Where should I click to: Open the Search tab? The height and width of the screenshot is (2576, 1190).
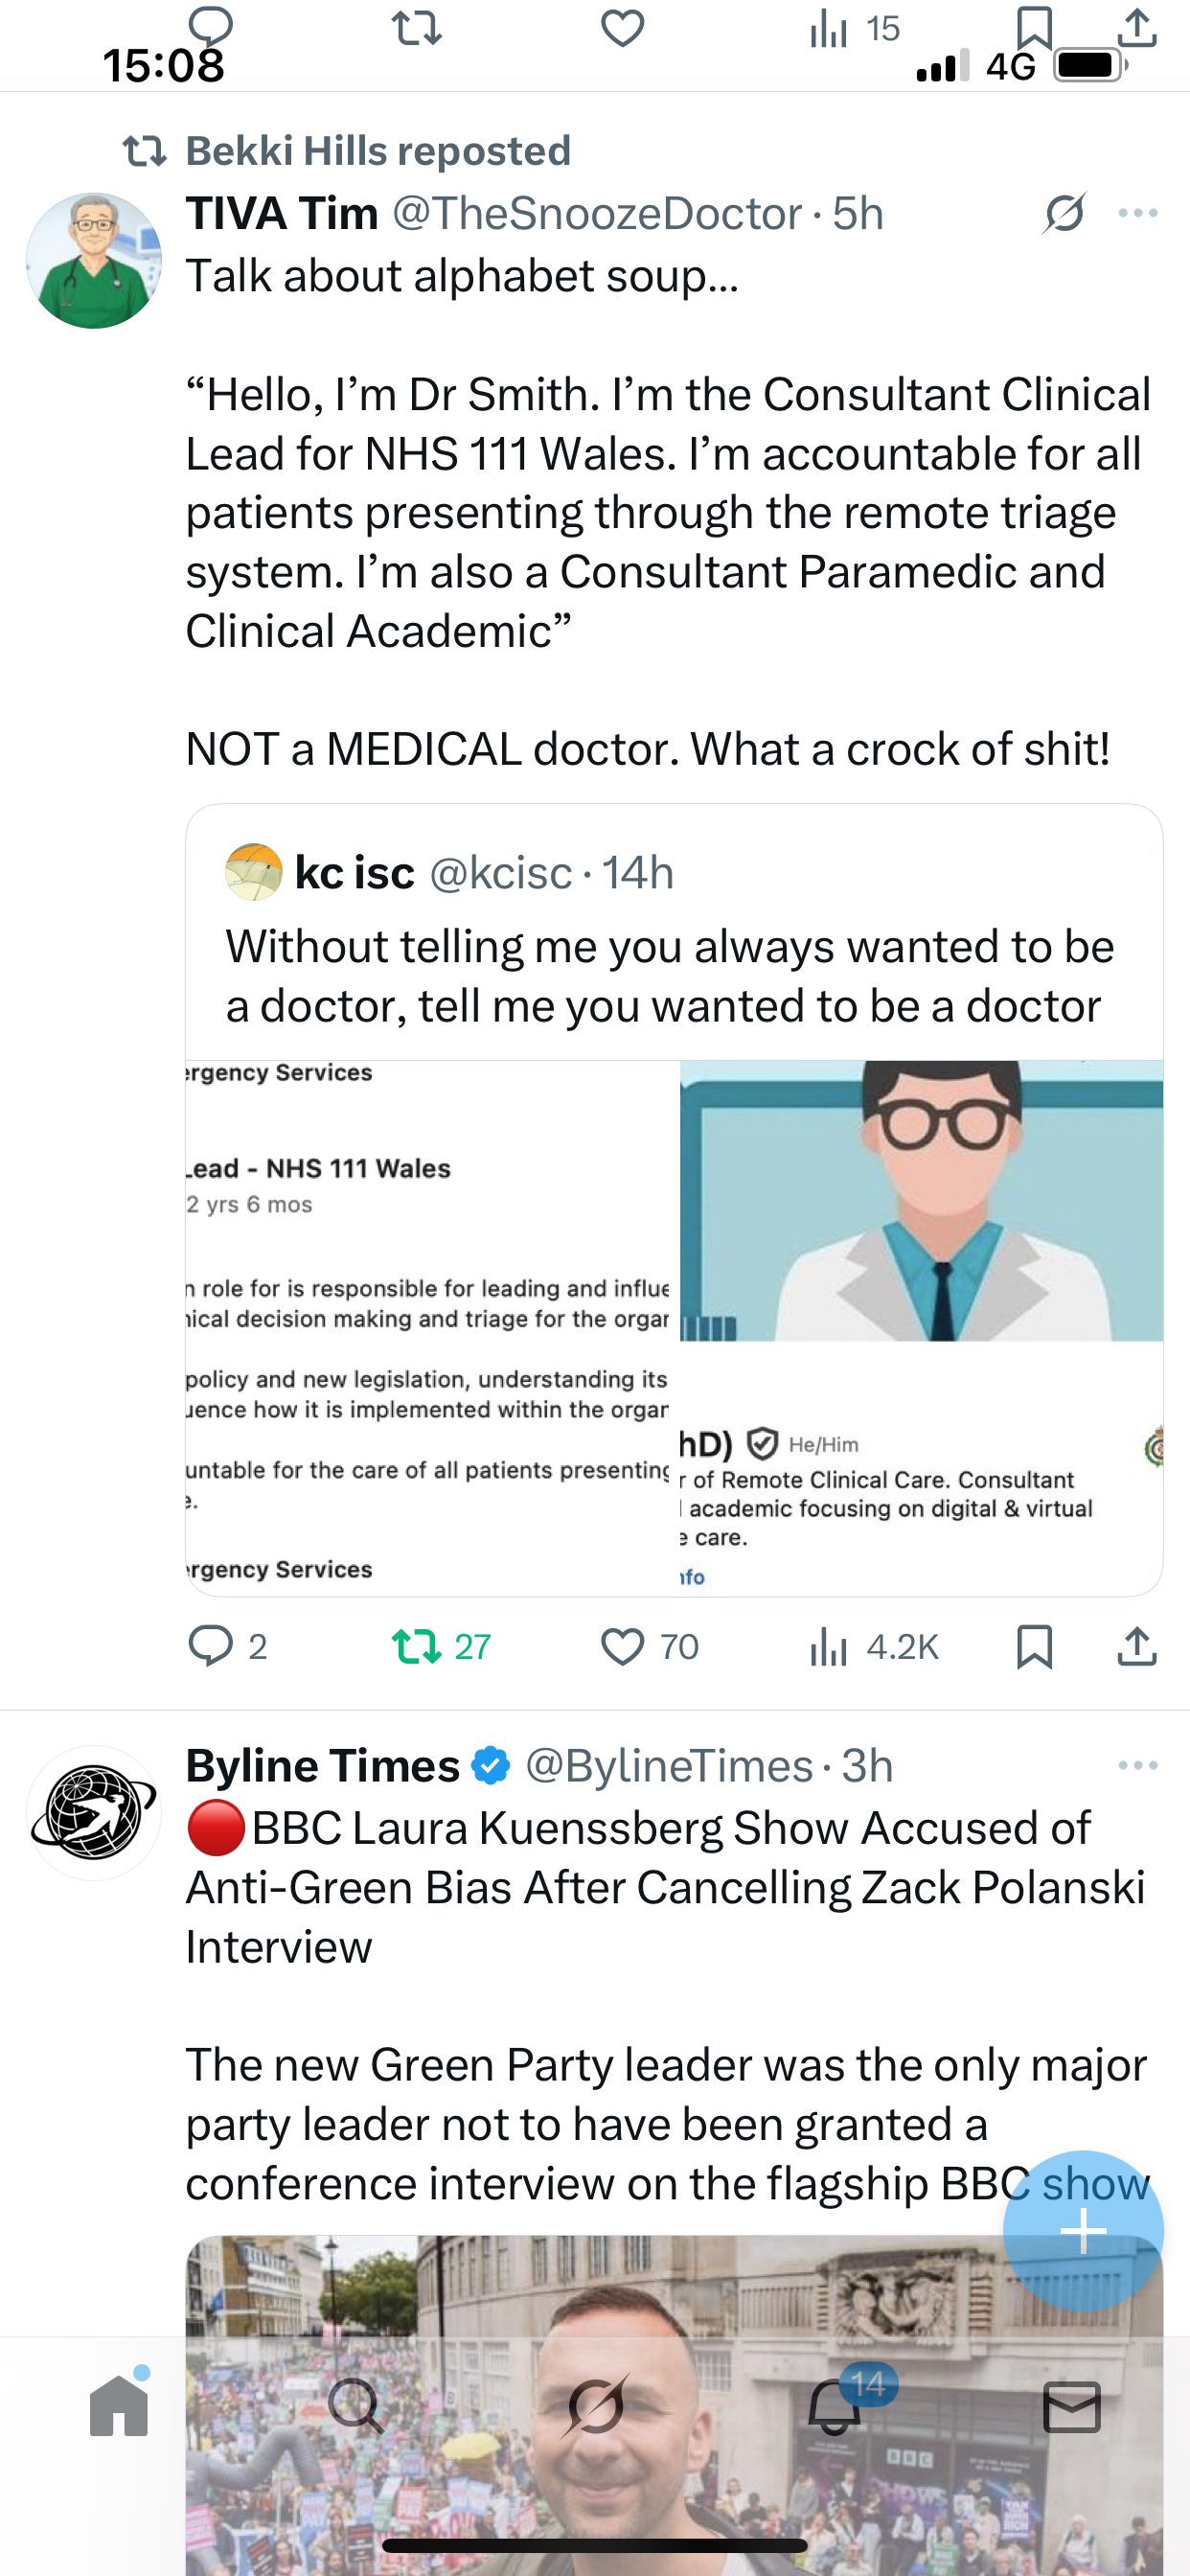(356, 2406)
